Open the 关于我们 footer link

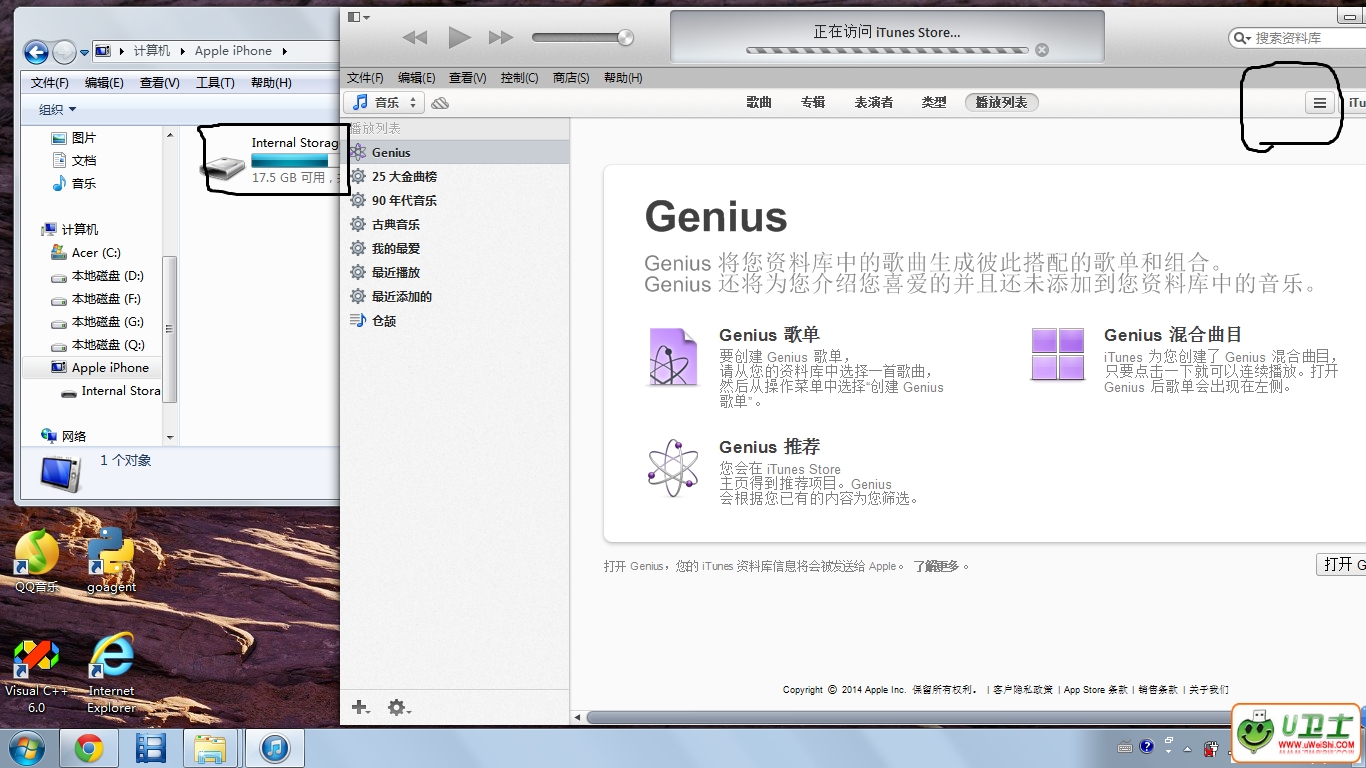(1209, 690)
